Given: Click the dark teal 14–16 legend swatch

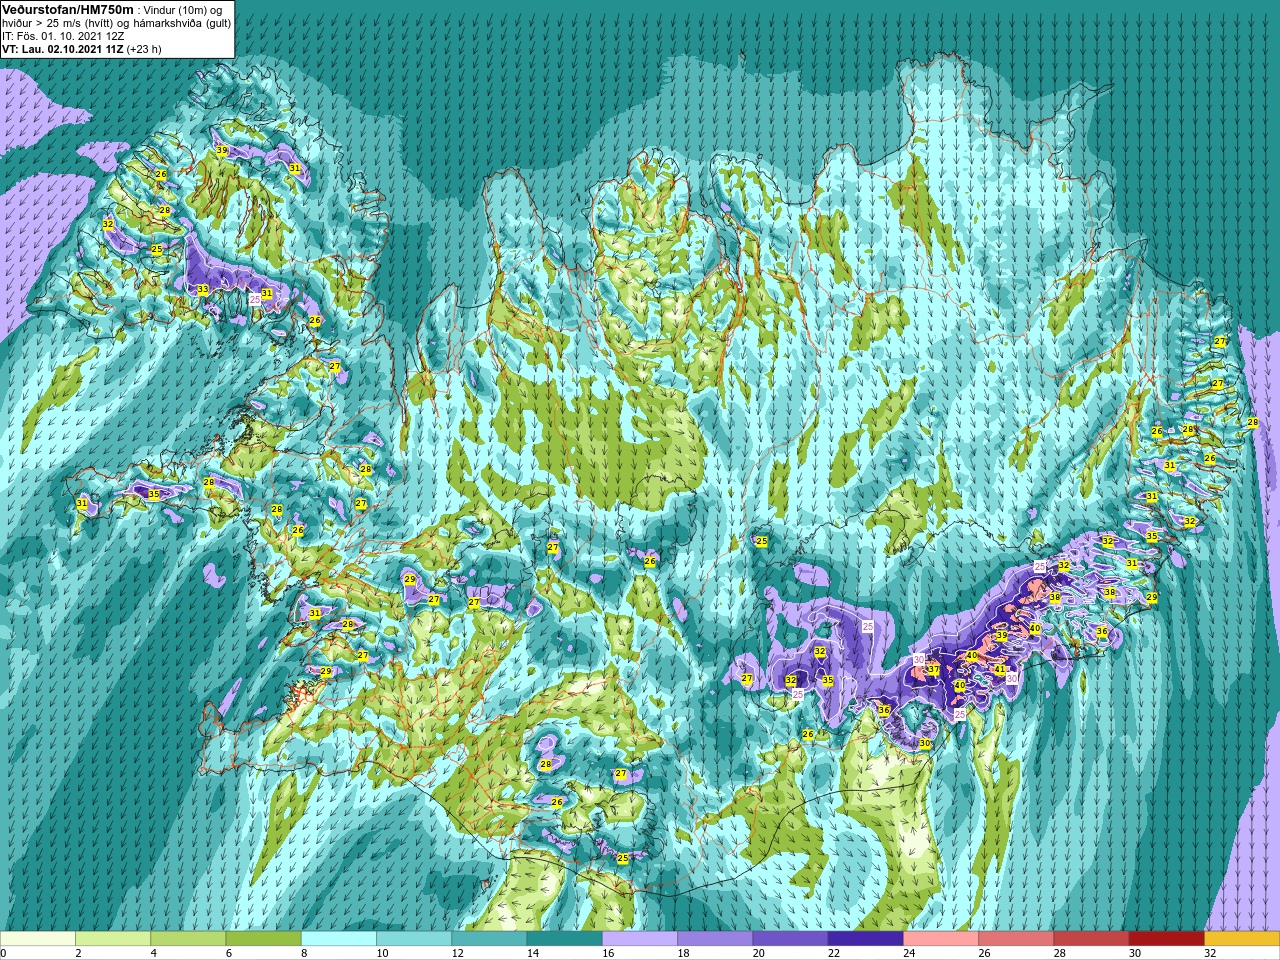Looking at the screenshot, I should tap(564, 939).
